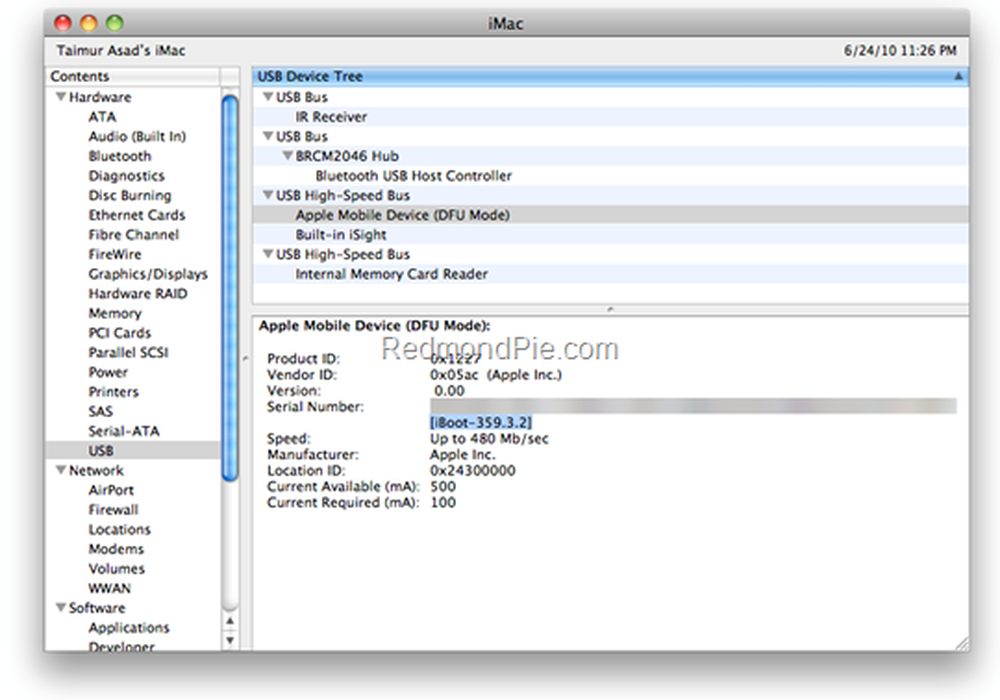1000x700 pixels.
Task: Collapse the BRCM2046 Hub branch
Action: coord(288,156)
